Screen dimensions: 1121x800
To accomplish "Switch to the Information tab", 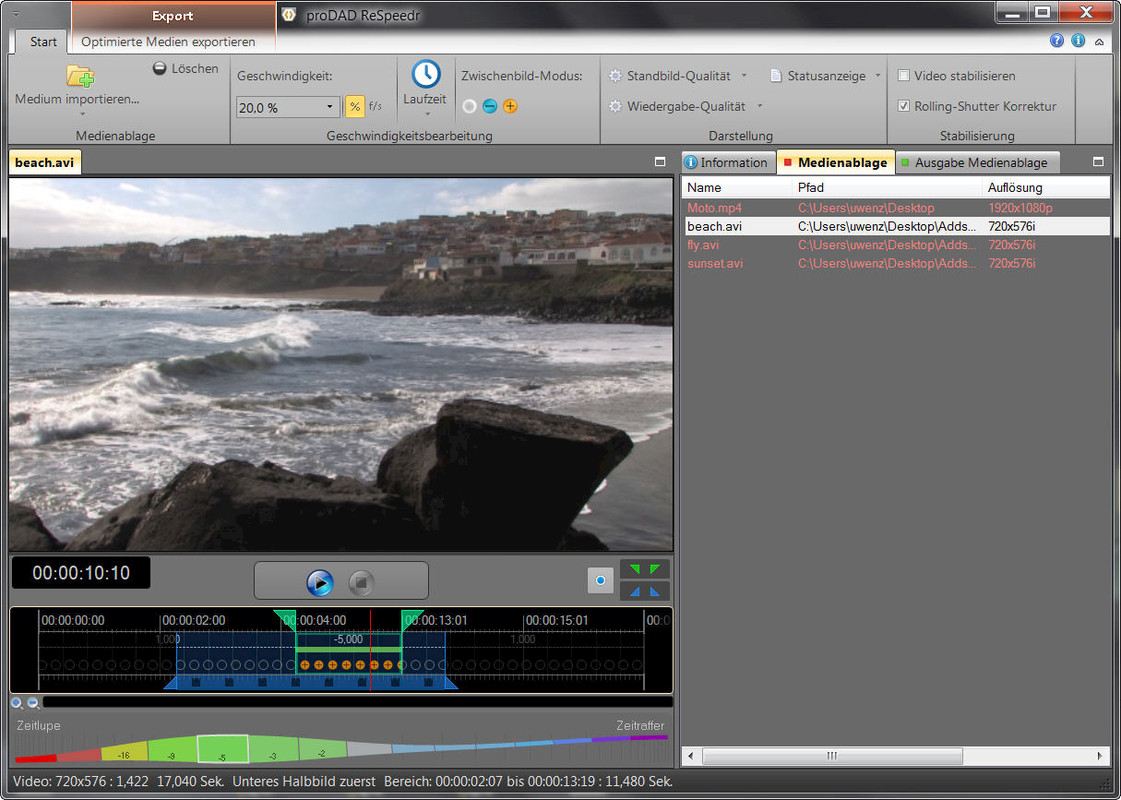I will point(726,163).
